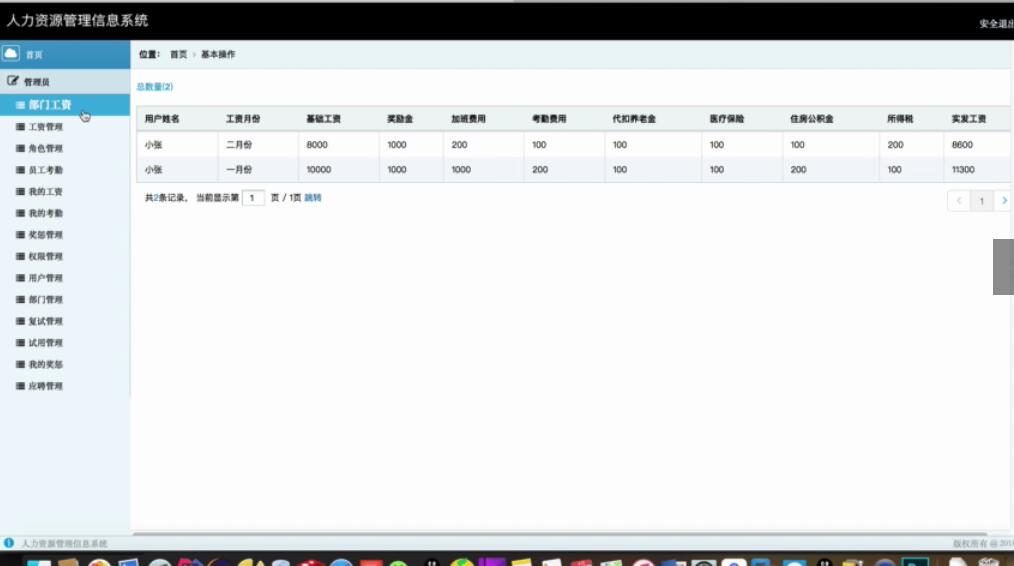Click the 代扣养老金 column header
The width and height of the screenshot is (1014, 566).
coord(634,119)
